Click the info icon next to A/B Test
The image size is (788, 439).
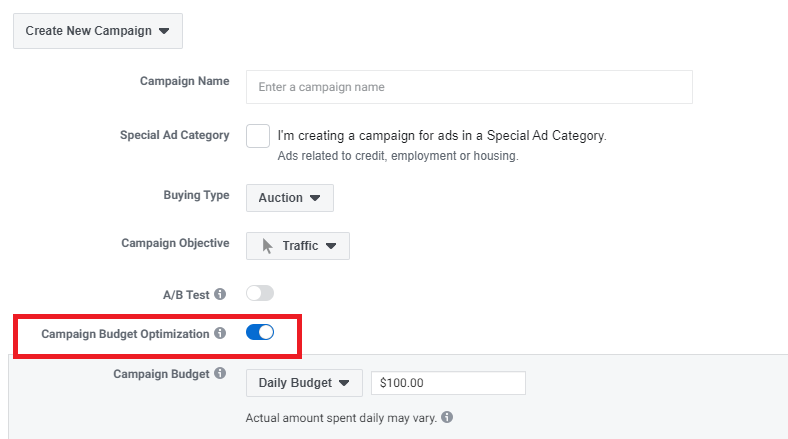[220, 294]
